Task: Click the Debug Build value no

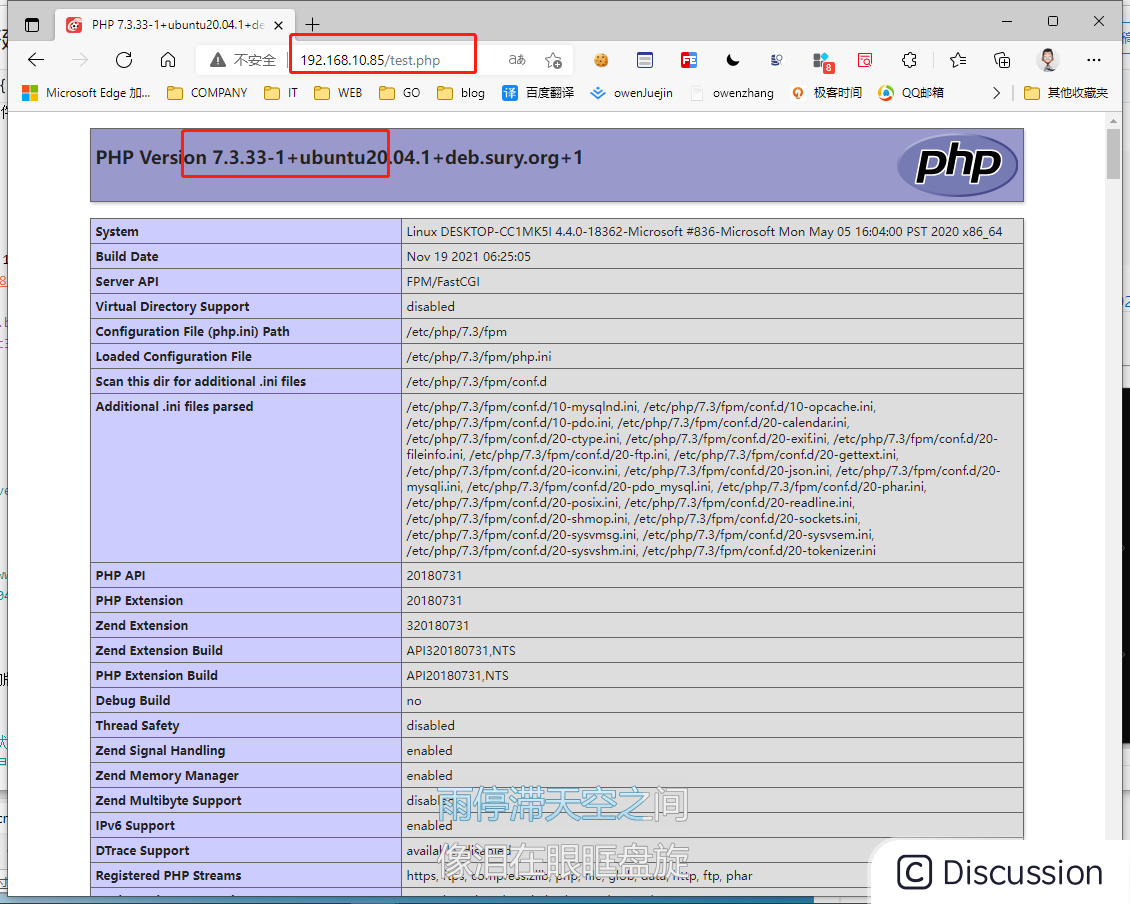Action: (414, 701)
